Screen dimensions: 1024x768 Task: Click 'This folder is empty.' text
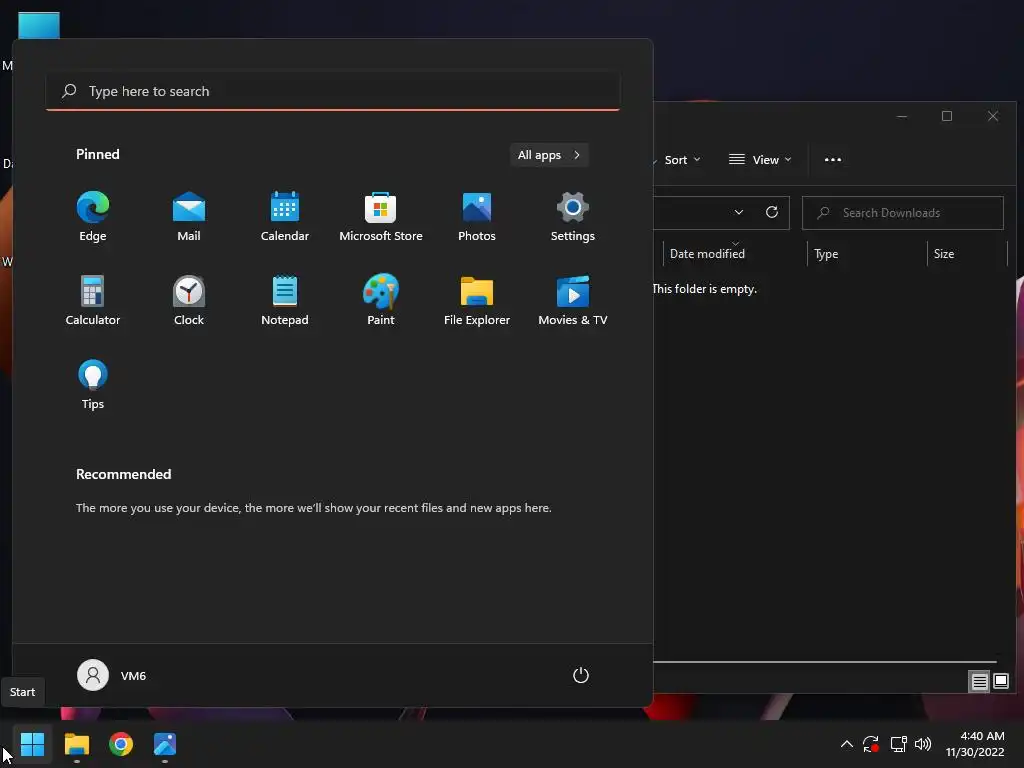tap(705, 289)
